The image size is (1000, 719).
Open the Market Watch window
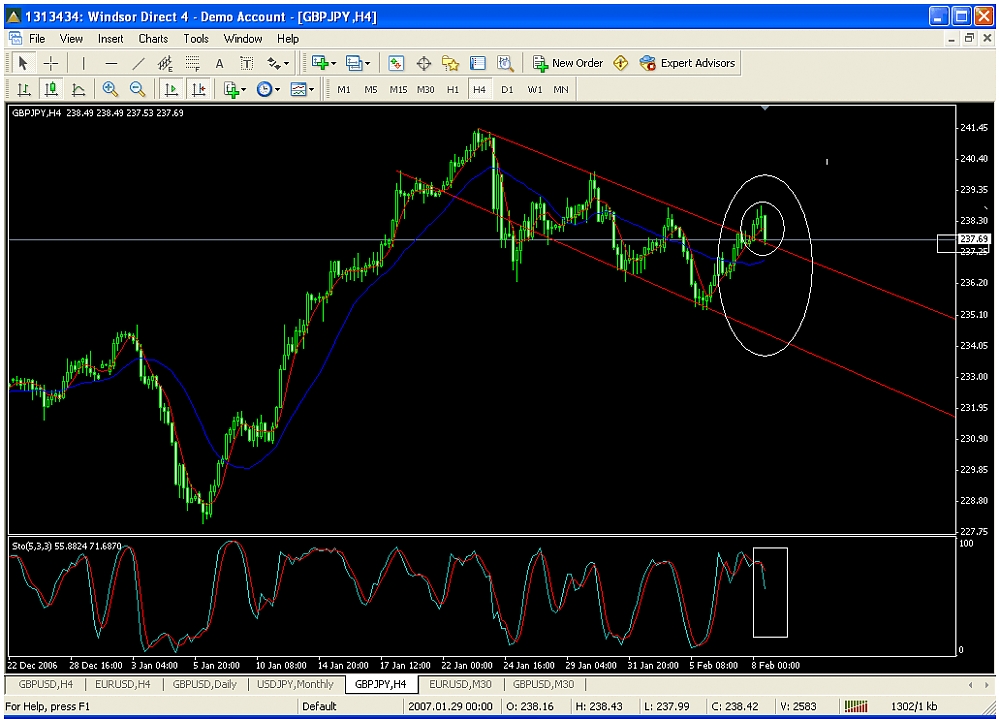click(x=397, y=63)
